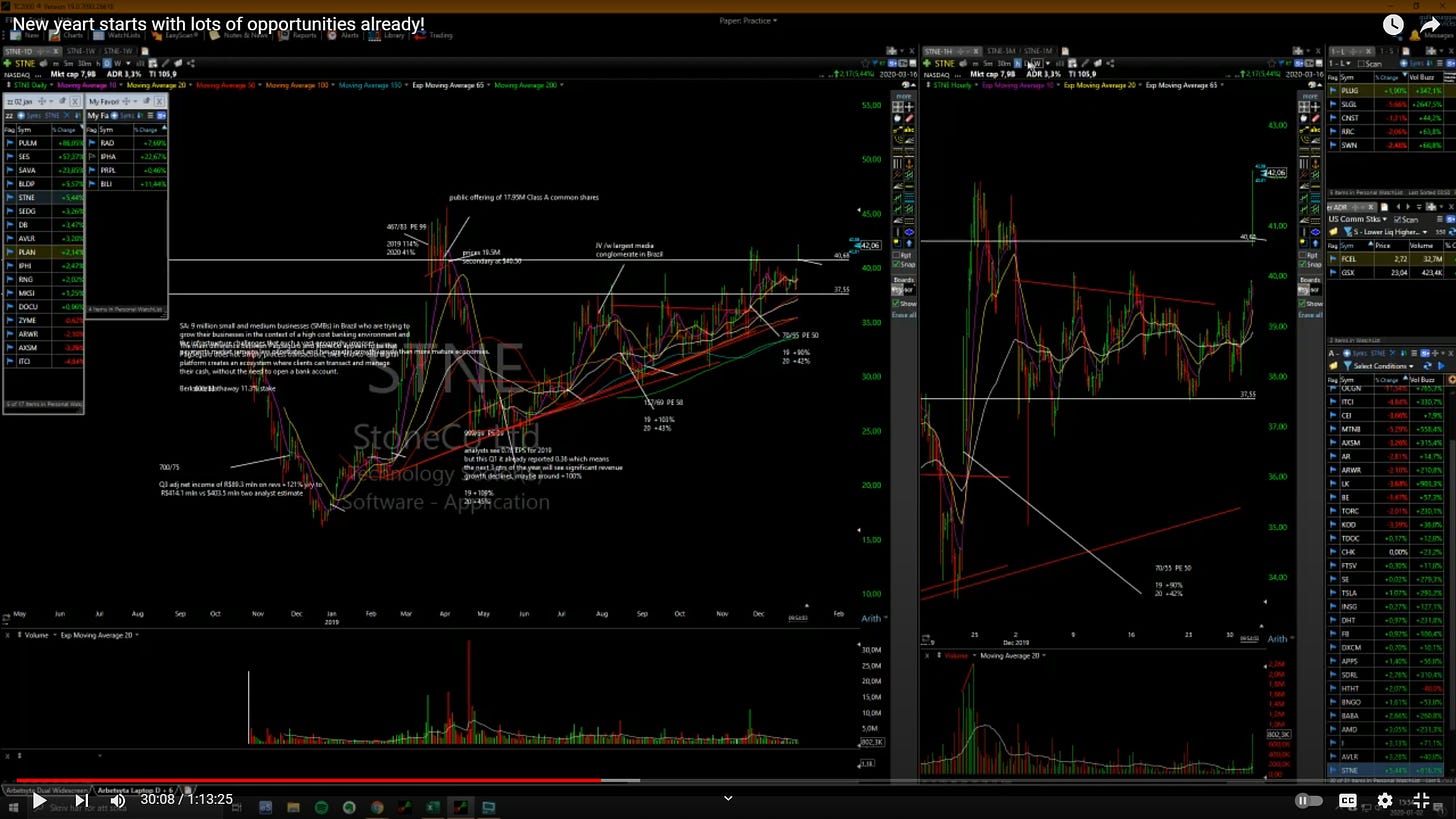Select 30m timeframe on left chart
Viewport: 1456px width, 819px height.
tap(85, 63)
